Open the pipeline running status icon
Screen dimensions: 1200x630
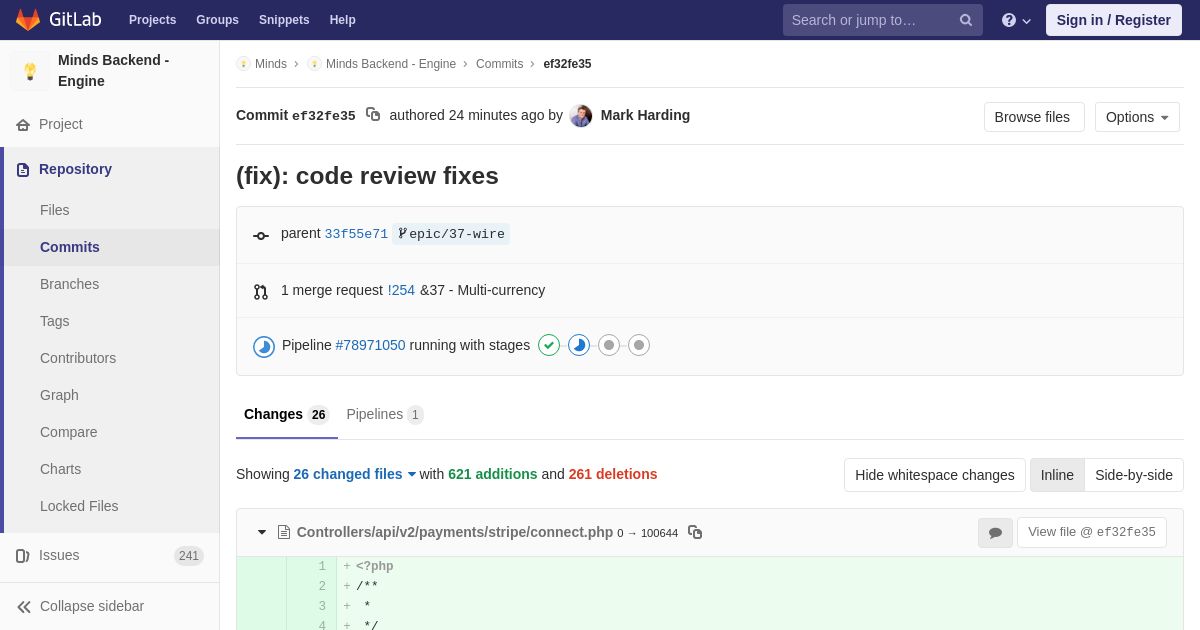point(264,346)
